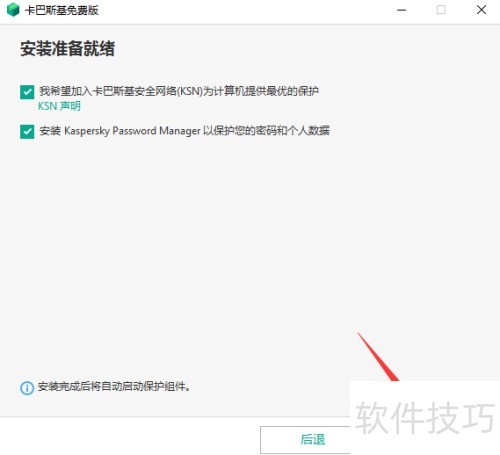Click the 软件技巧 watermark overlay
The height and width of the screenshot is (455, 500).
pos(425,418)
